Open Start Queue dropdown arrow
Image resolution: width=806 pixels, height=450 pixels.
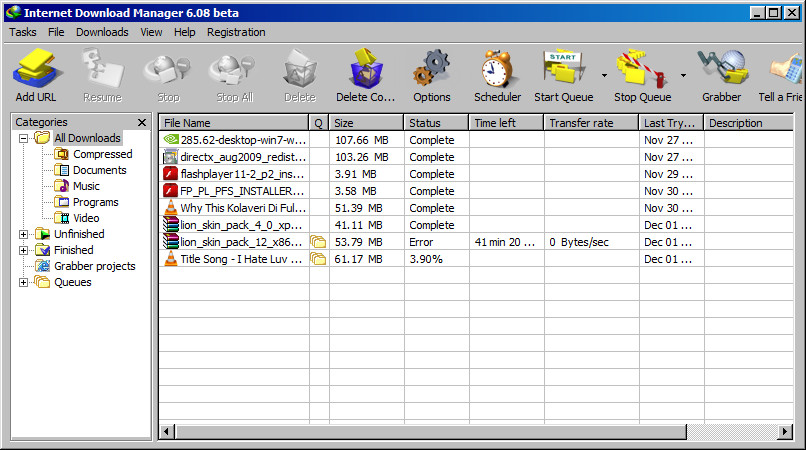[x=604, y=76]
